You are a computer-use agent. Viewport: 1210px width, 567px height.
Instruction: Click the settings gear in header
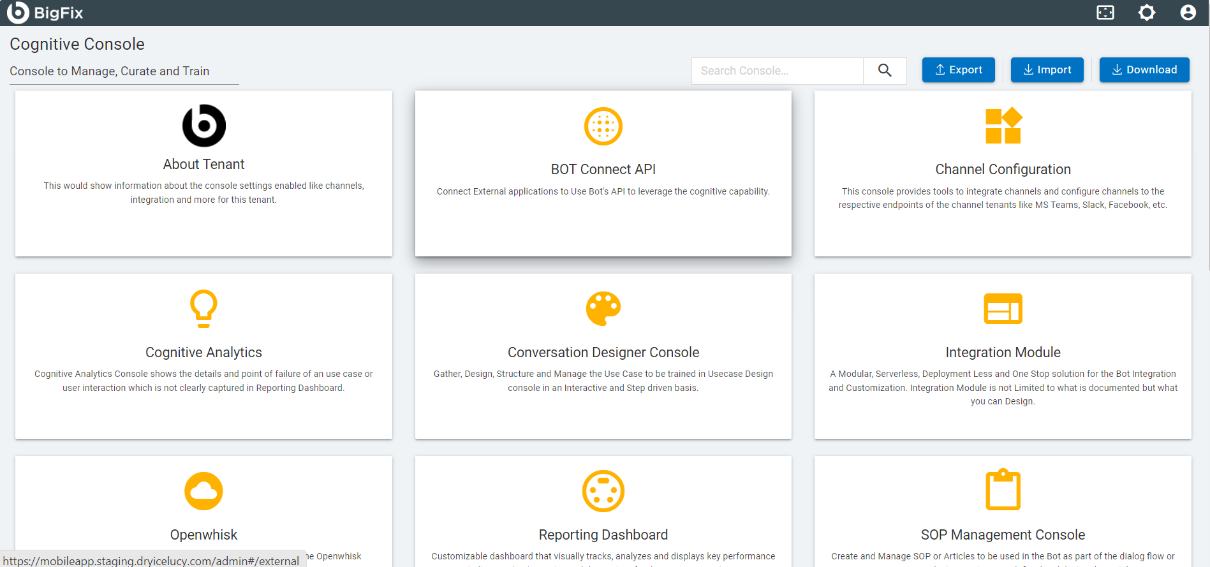click(x=1147, y=13)
